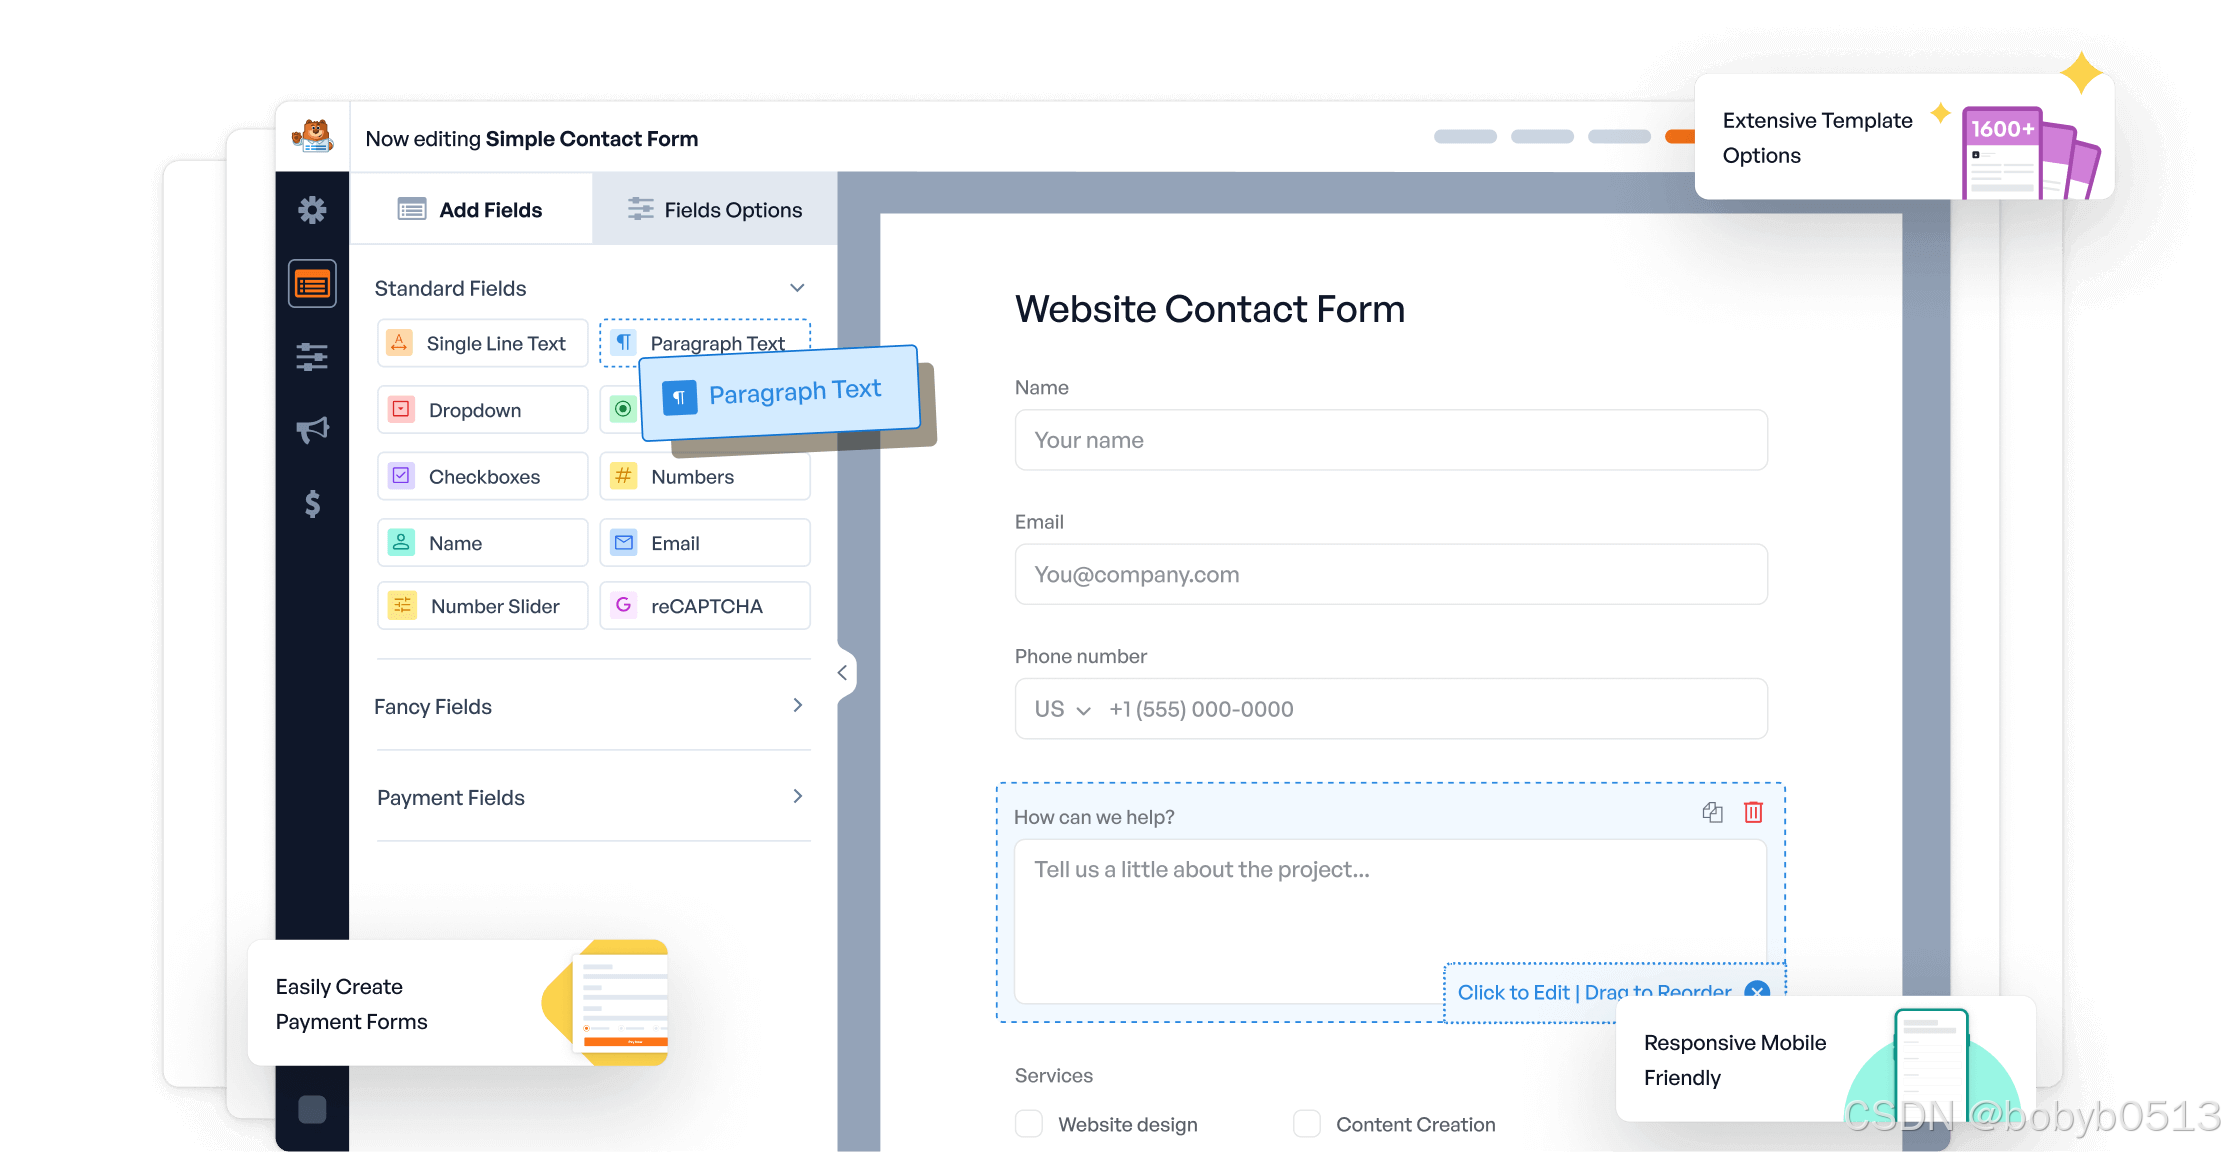This screenshot has height=1152, width=2225.
Task: Expand the Fancy Fields section
Action: (x=797, y=706)
